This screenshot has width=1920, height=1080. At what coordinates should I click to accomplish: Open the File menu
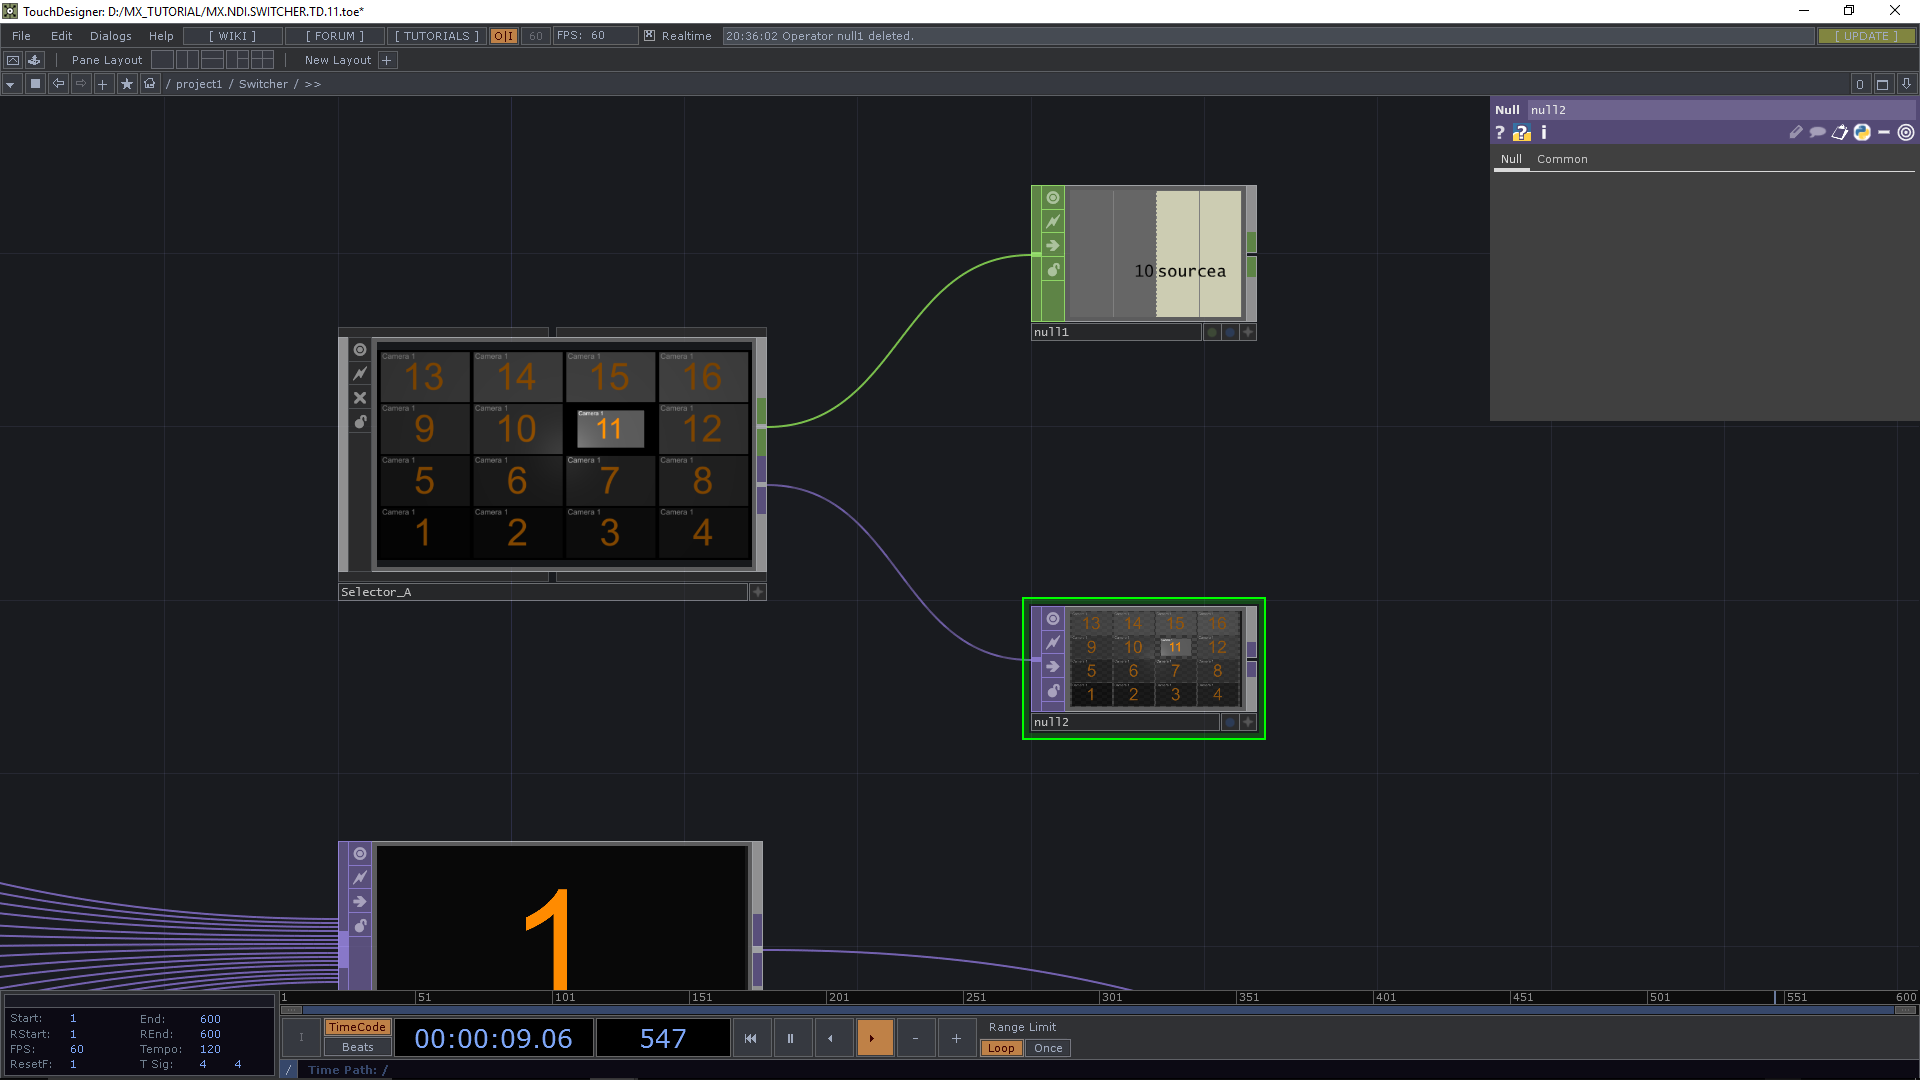click(21, 36)
